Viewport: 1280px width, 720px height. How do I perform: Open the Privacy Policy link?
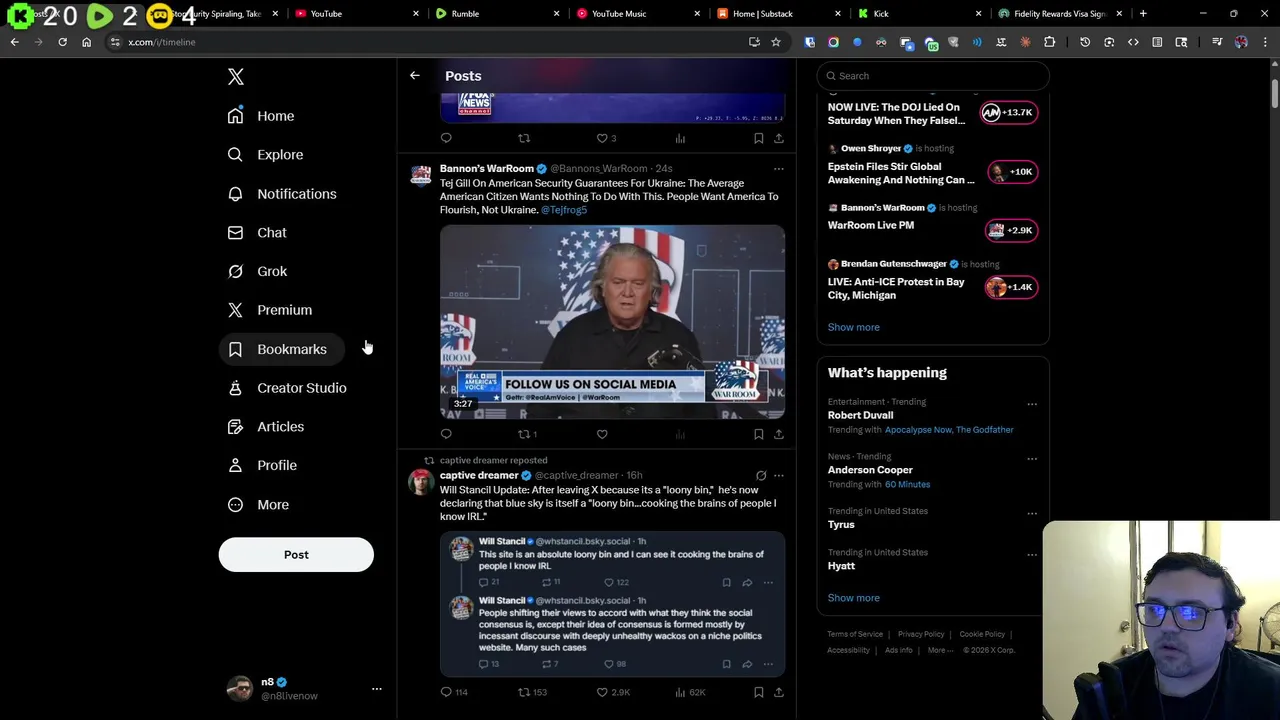921,634
